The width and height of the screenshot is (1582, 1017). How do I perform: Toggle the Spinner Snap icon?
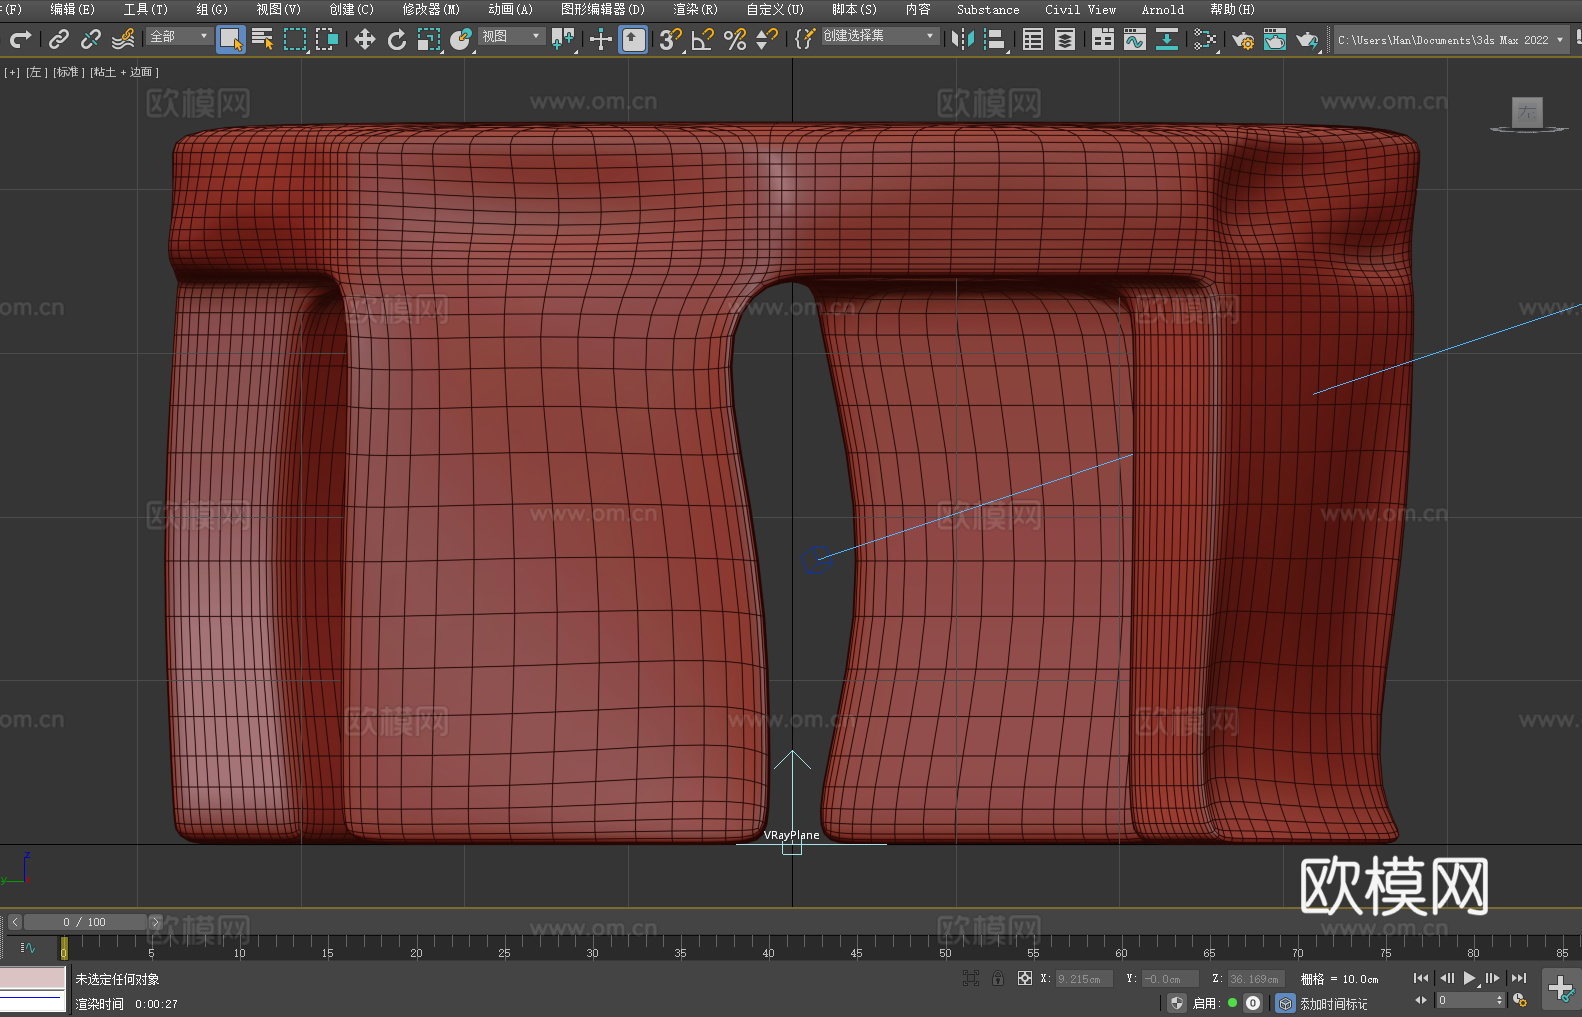[x=767, y=39]
